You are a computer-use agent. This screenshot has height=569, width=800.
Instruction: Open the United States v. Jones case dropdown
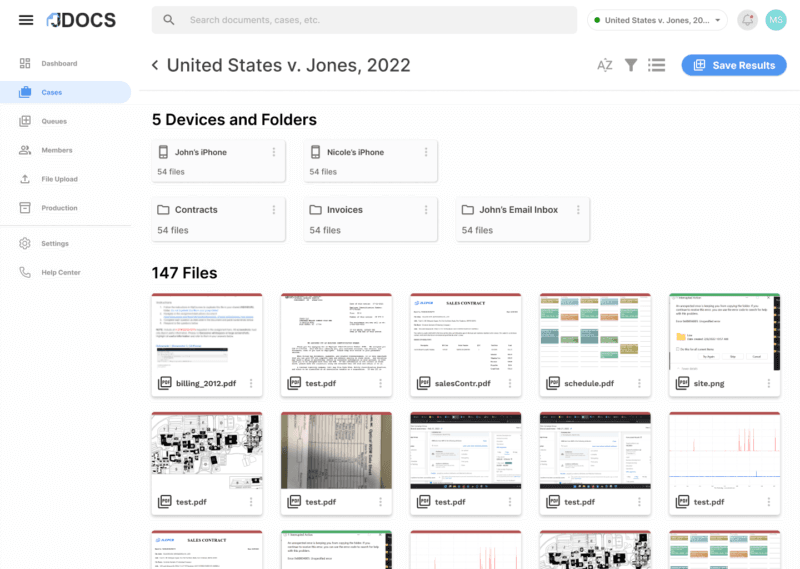657,20
